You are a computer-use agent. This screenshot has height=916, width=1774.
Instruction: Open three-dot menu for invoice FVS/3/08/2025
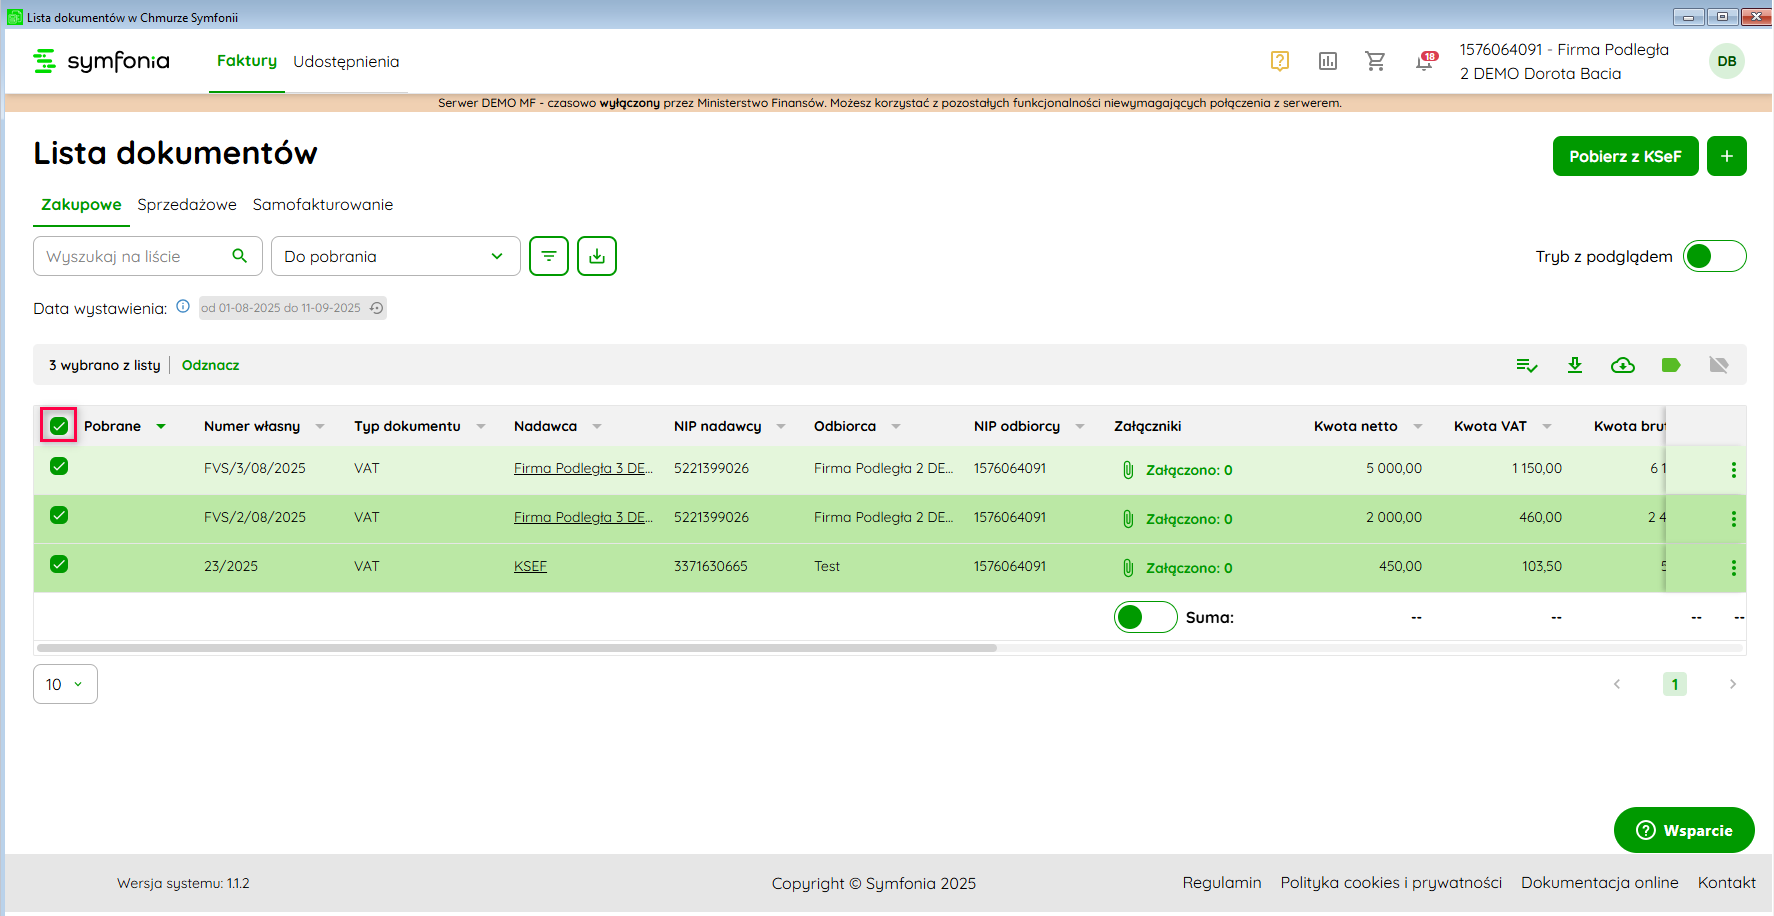[1733, 470]
